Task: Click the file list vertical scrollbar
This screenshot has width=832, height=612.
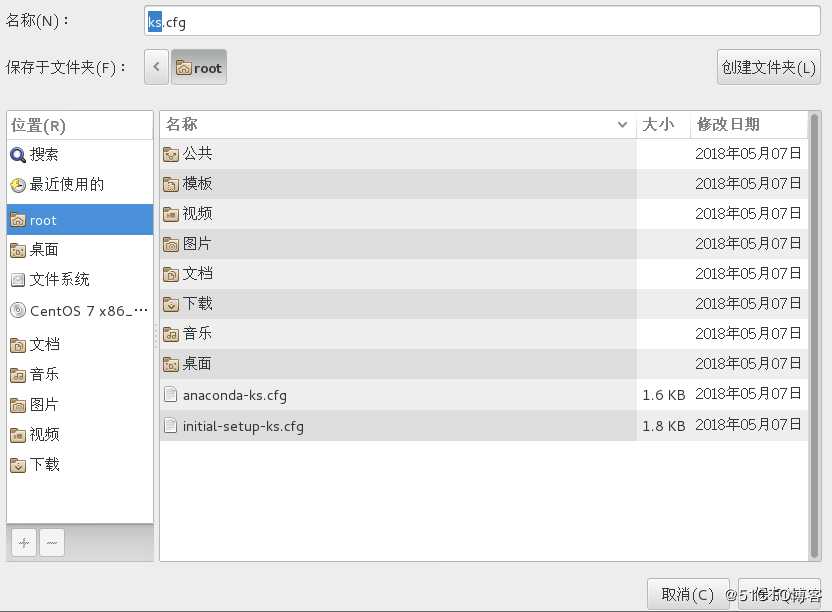Action: 814,335
